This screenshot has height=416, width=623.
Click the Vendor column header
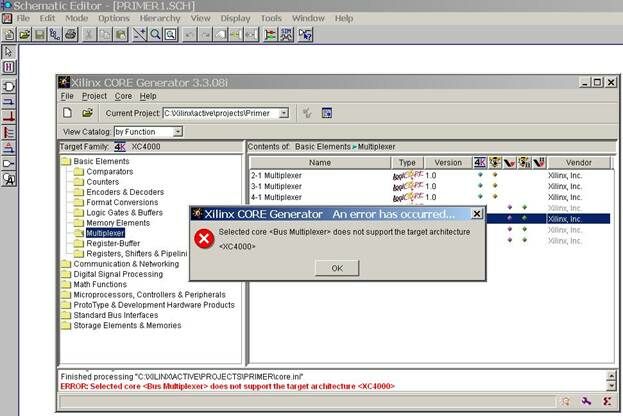point(579,163)
